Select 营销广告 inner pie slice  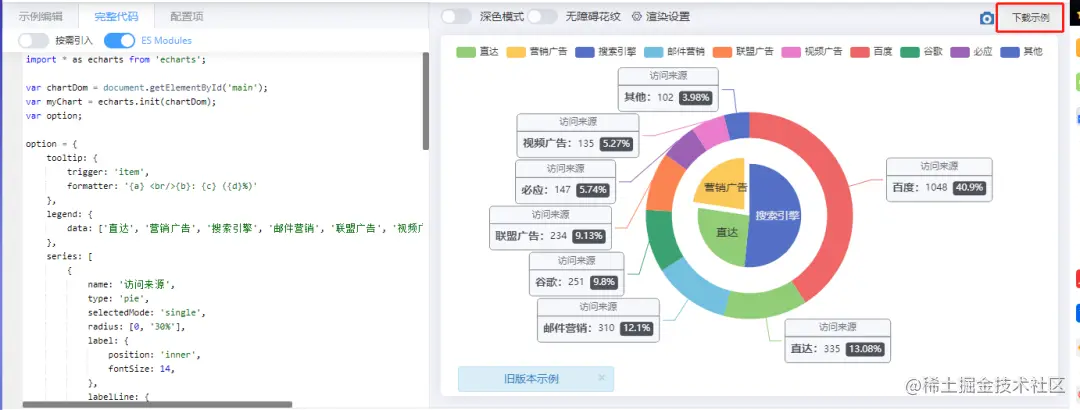click(x=723, y=185)
